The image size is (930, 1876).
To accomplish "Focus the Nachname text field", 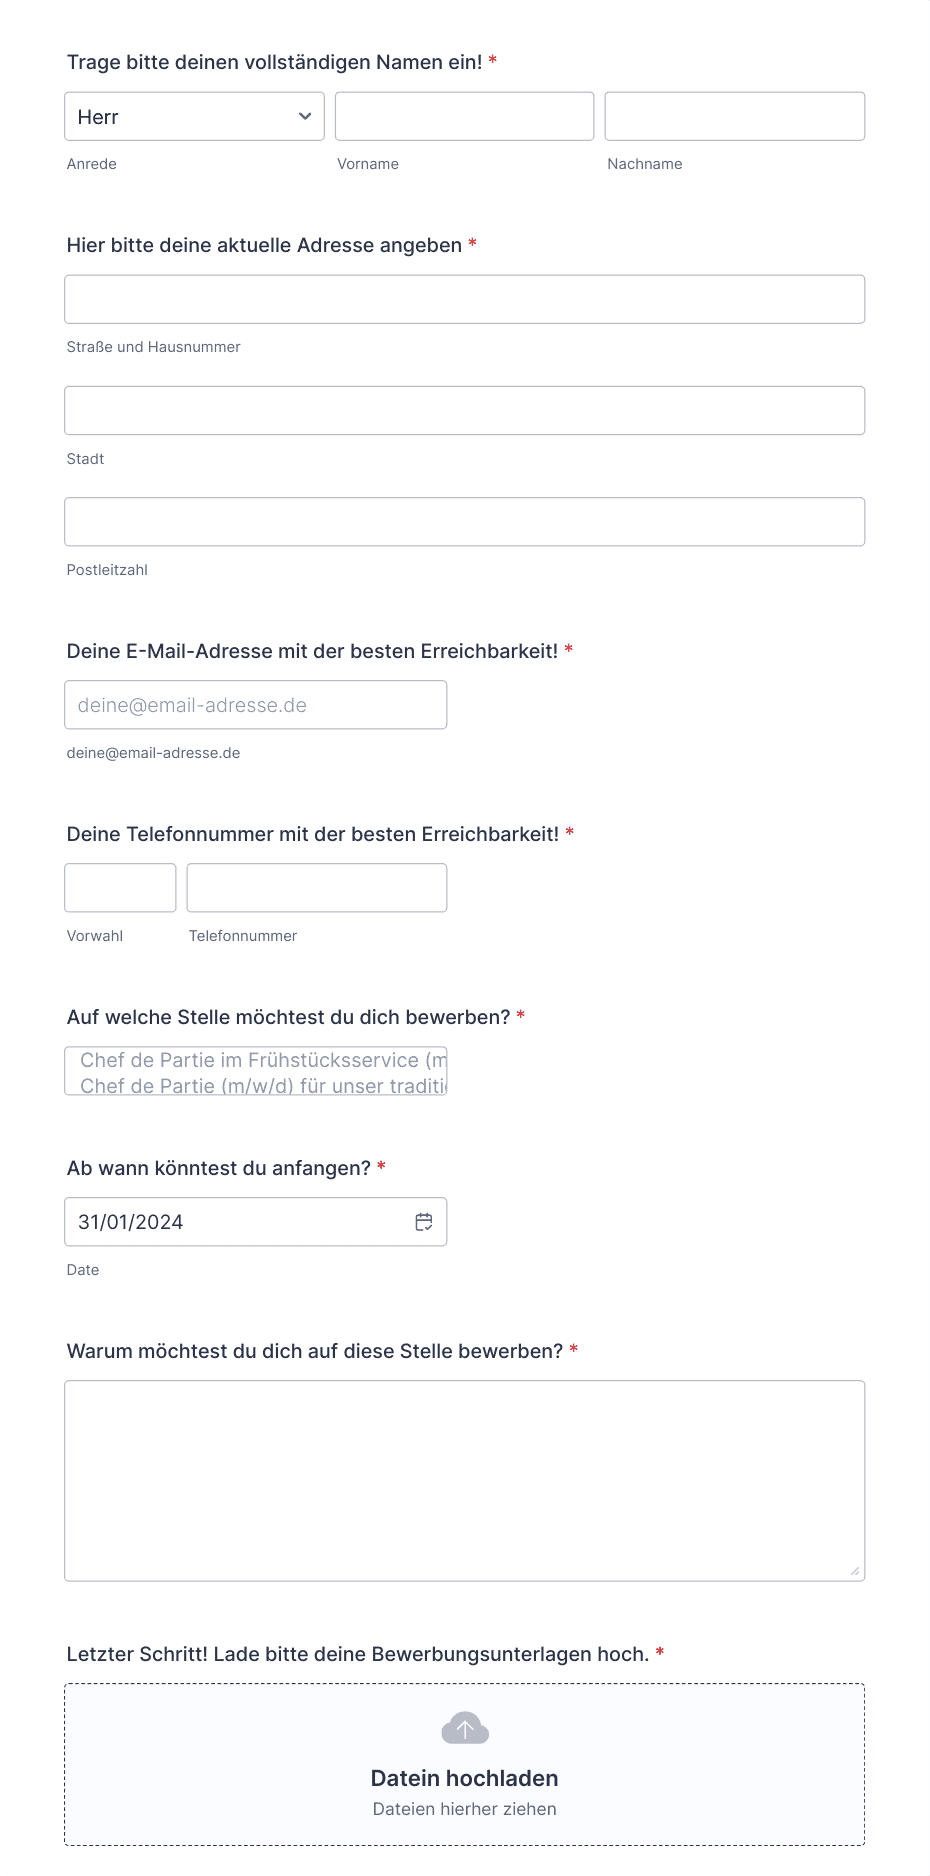I will 735,117.
